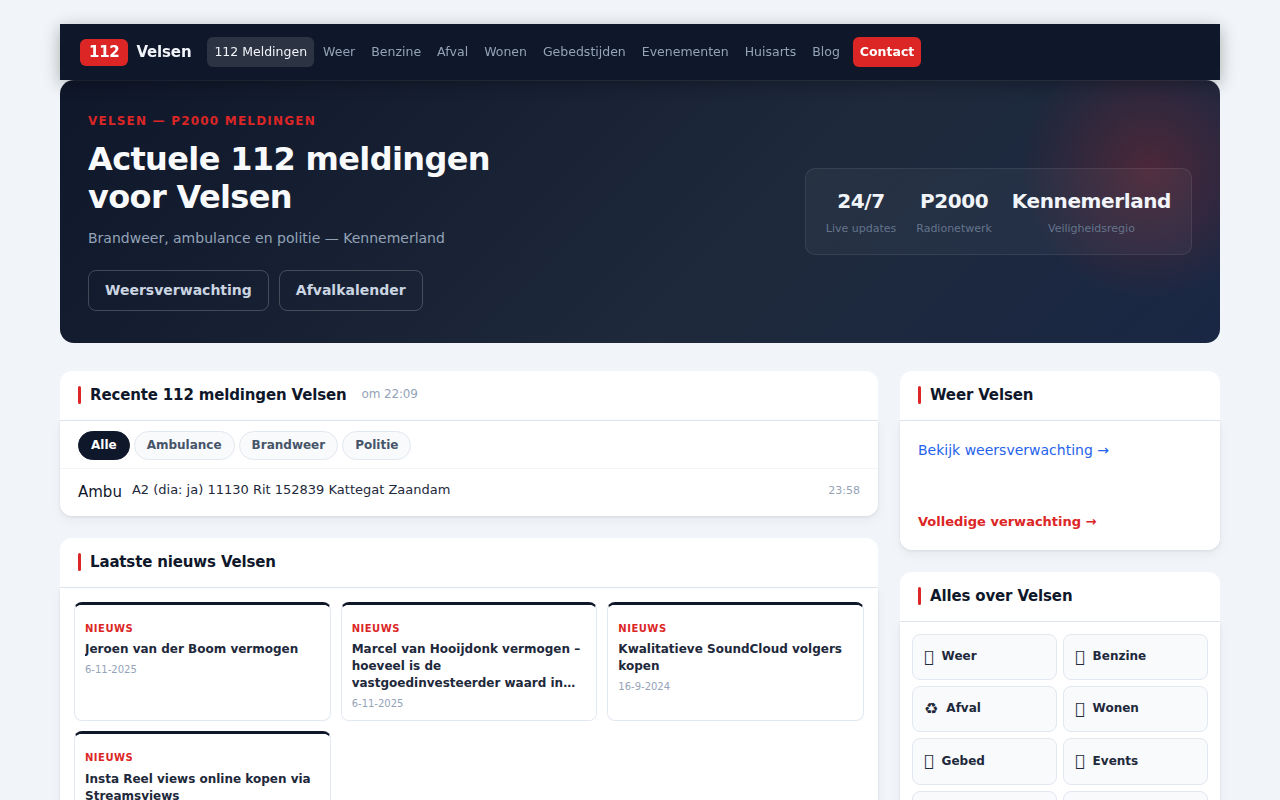Filter meldingen by Ambulance
Screen dimensions: 1280x800
point(184,445)
